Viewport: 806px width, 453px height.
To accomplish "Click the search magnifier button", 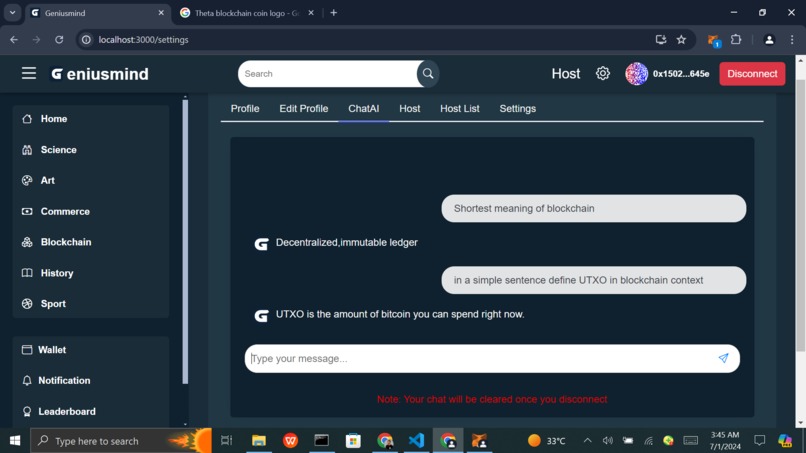I will pos(428,74).
